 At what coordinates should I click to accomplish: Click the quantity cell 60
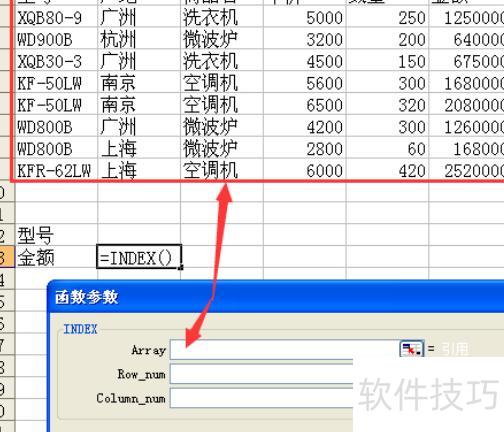click(x=387, y=148)
